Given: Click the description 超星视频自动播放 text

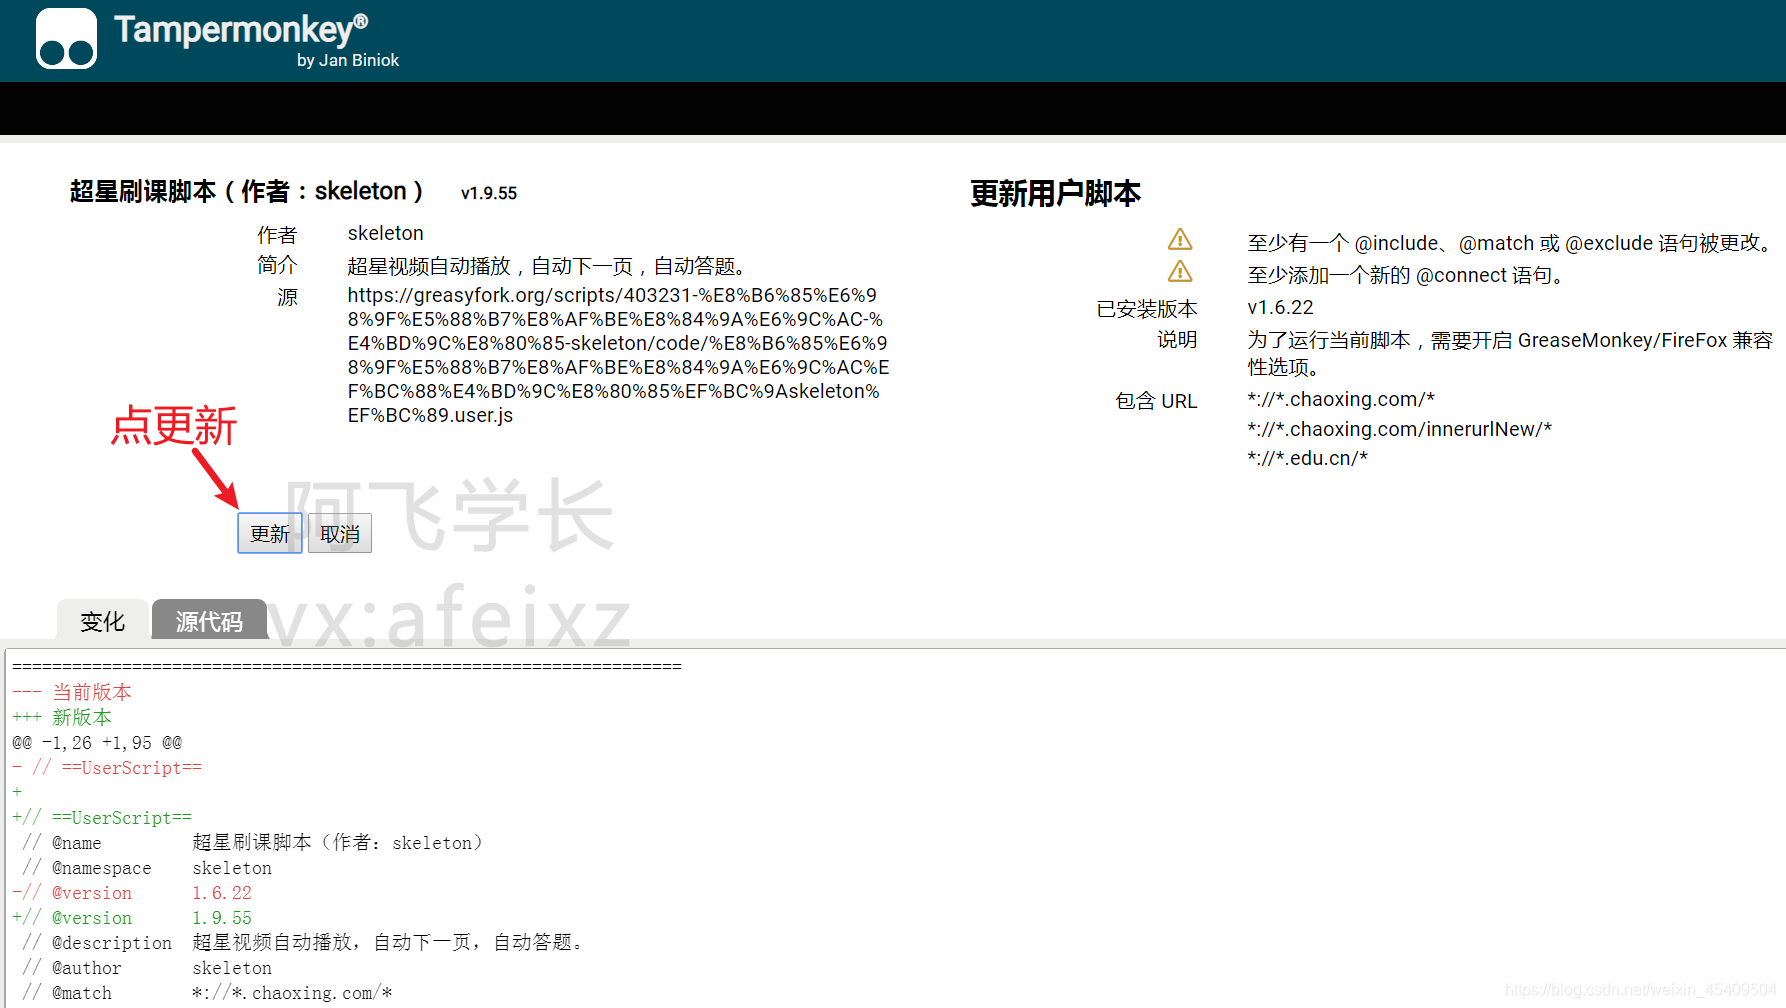Looking at the screenshot, I should pyautogui.click(x=546, y=266).
